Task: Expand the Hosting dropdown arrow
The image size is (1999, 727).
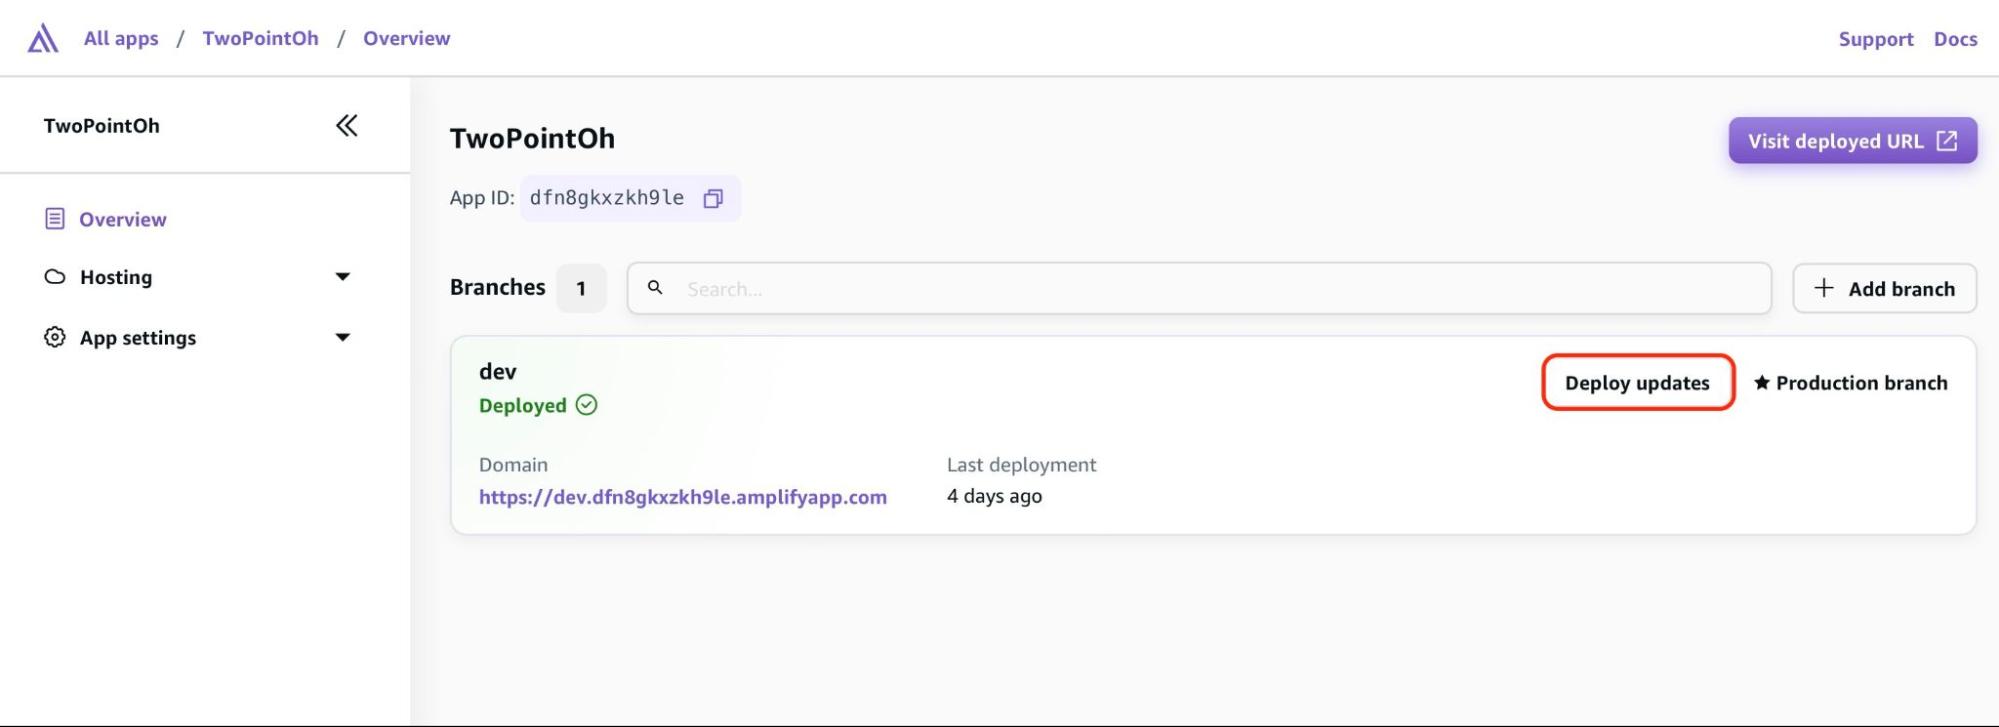Action: tap(342, 277)
